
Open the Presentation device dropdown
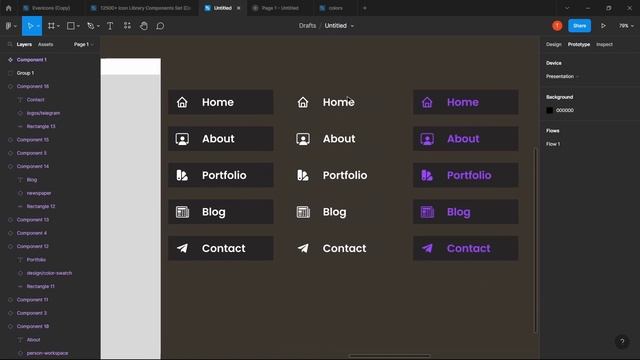(x=562, y=76)
